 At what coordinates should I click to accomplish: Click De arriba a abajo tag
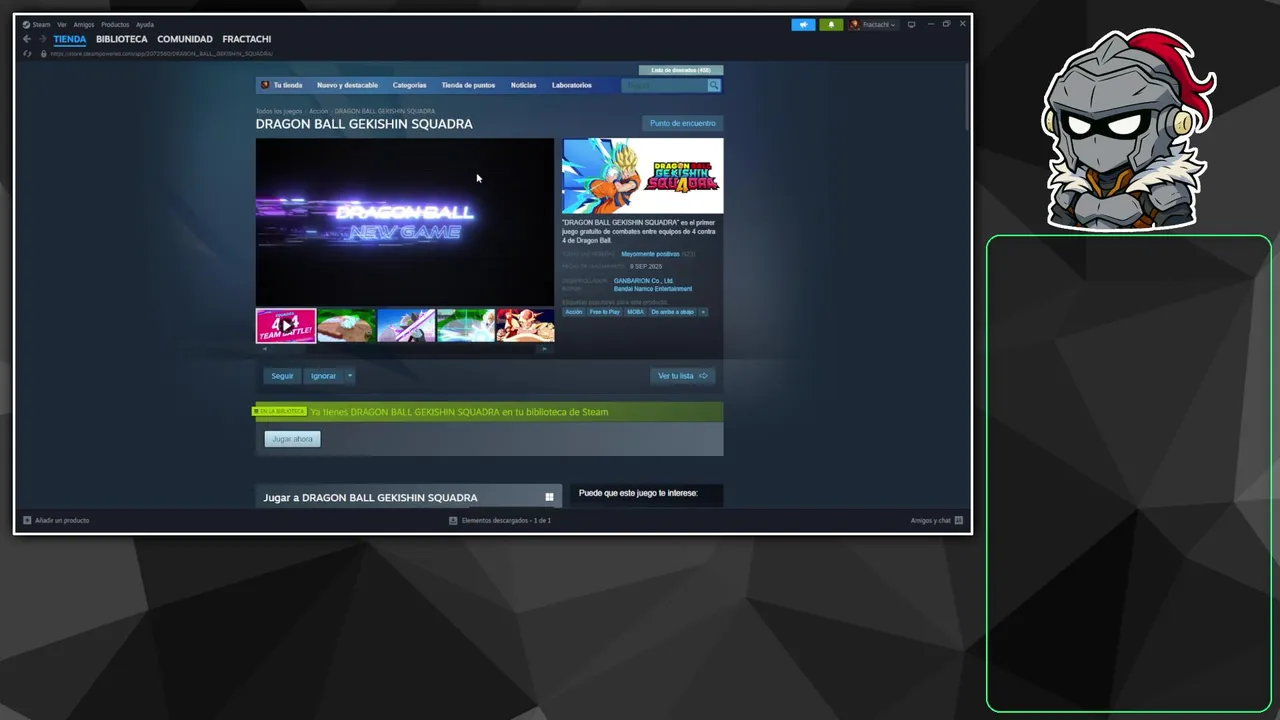pyautogui.click(x=673, y=312)
